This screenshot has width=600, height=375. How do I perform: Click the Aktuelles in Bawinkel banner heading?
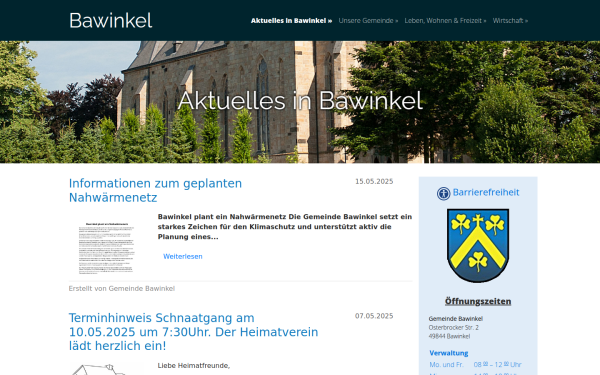pyautogui.click(x=300, y=101)
